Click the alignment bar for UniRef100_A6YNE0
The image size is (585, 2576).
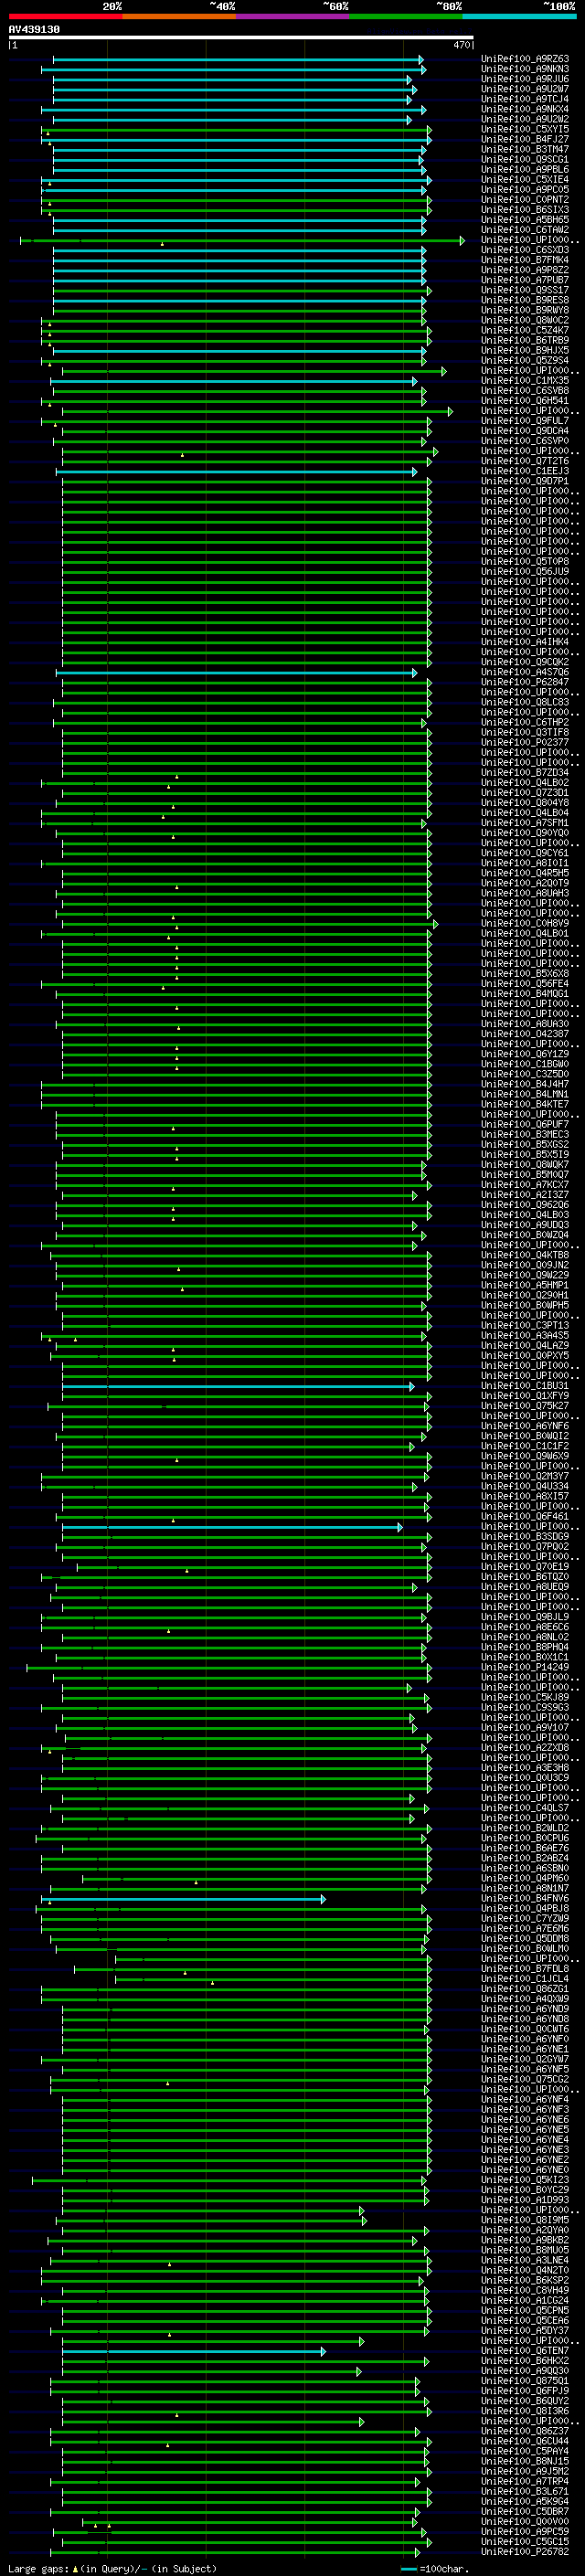(247, 2170)
